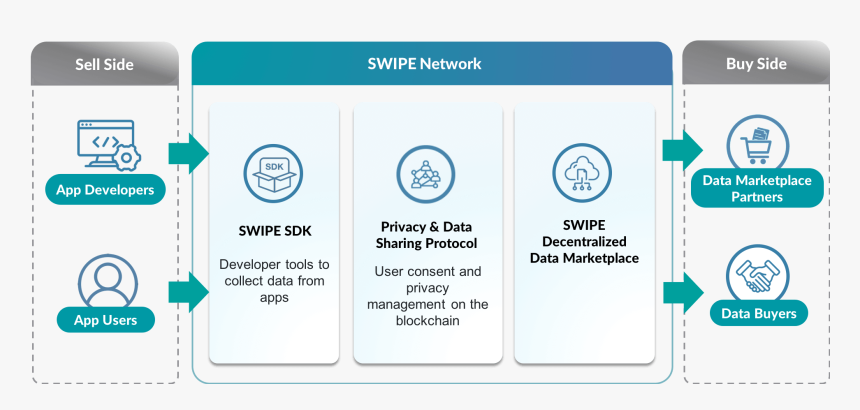Click 'User consent and privacy management' text
The height and width of the screenshot is (410, 860).
click(x=427, y=296)
